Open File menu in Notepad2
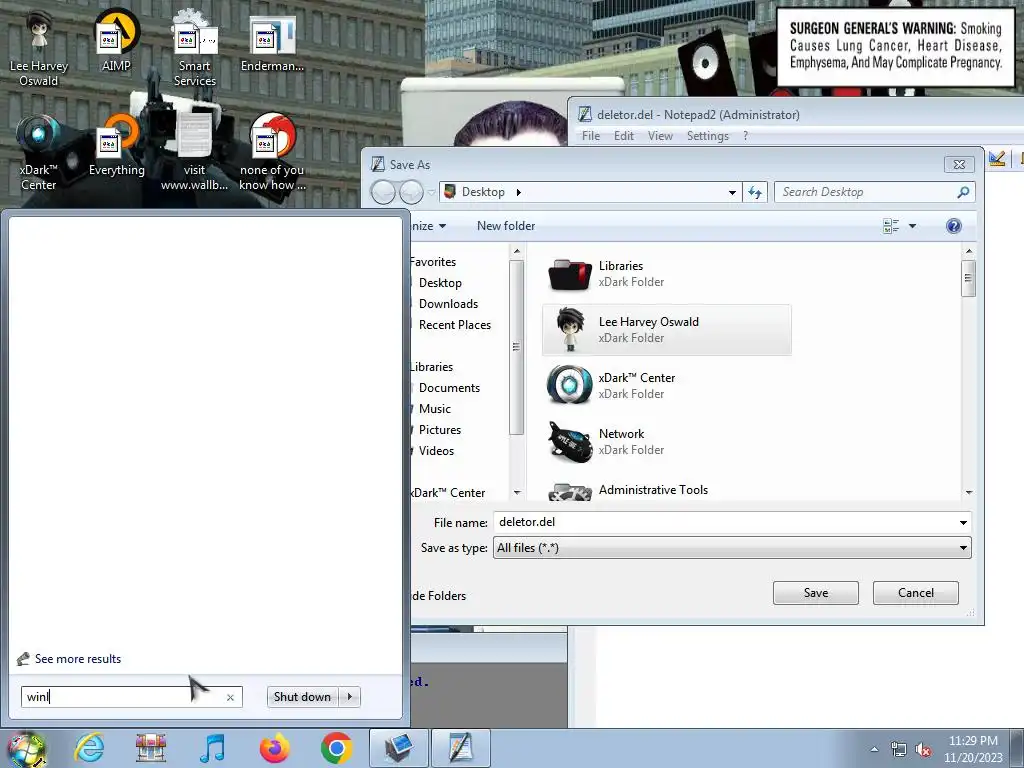 point(590,136)
